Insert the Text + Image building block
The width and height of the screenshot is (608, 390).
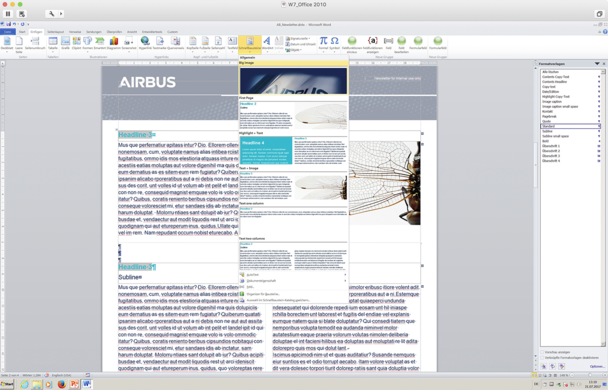point(294,184)
